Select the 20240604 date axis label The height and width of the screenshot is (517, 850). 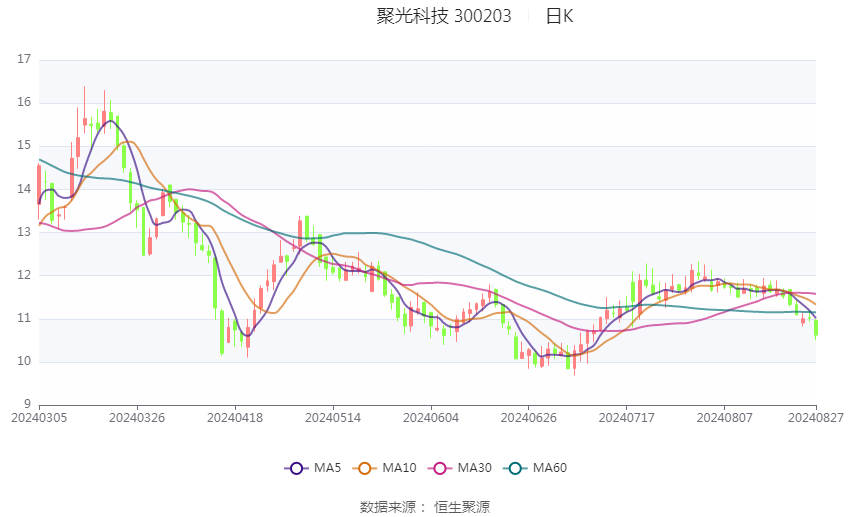coord(431,418)
